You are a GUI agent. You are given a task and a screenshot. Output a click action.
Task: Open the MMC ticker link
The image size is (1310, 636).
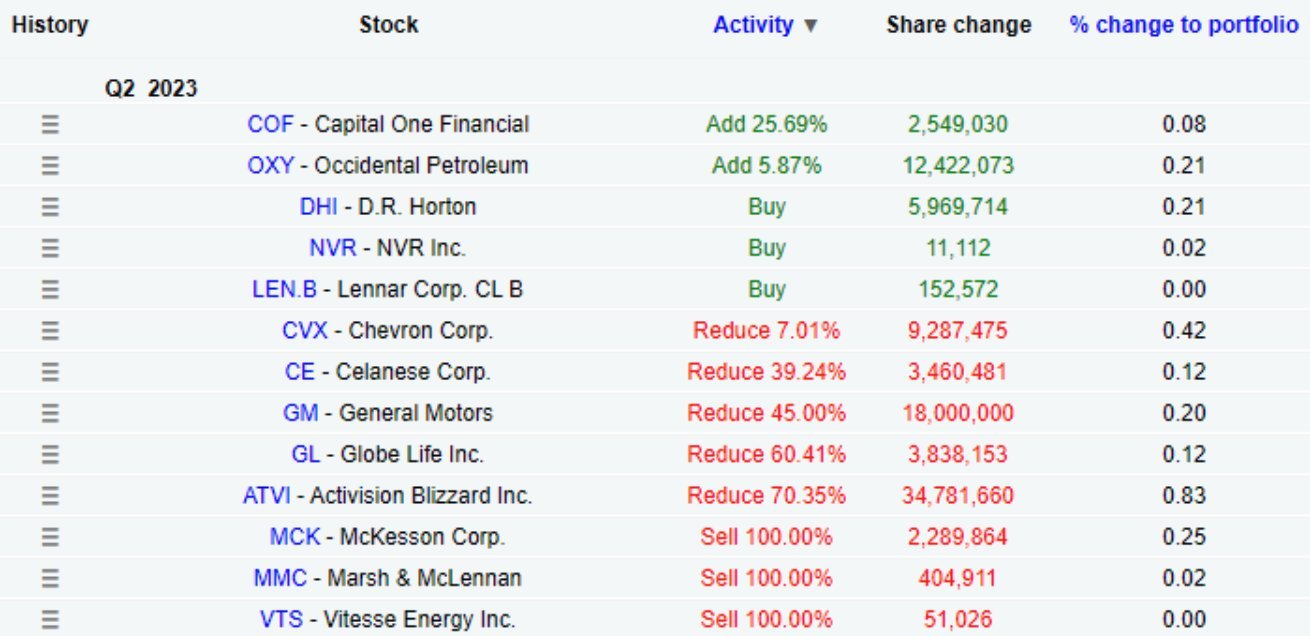coord(280,578)
